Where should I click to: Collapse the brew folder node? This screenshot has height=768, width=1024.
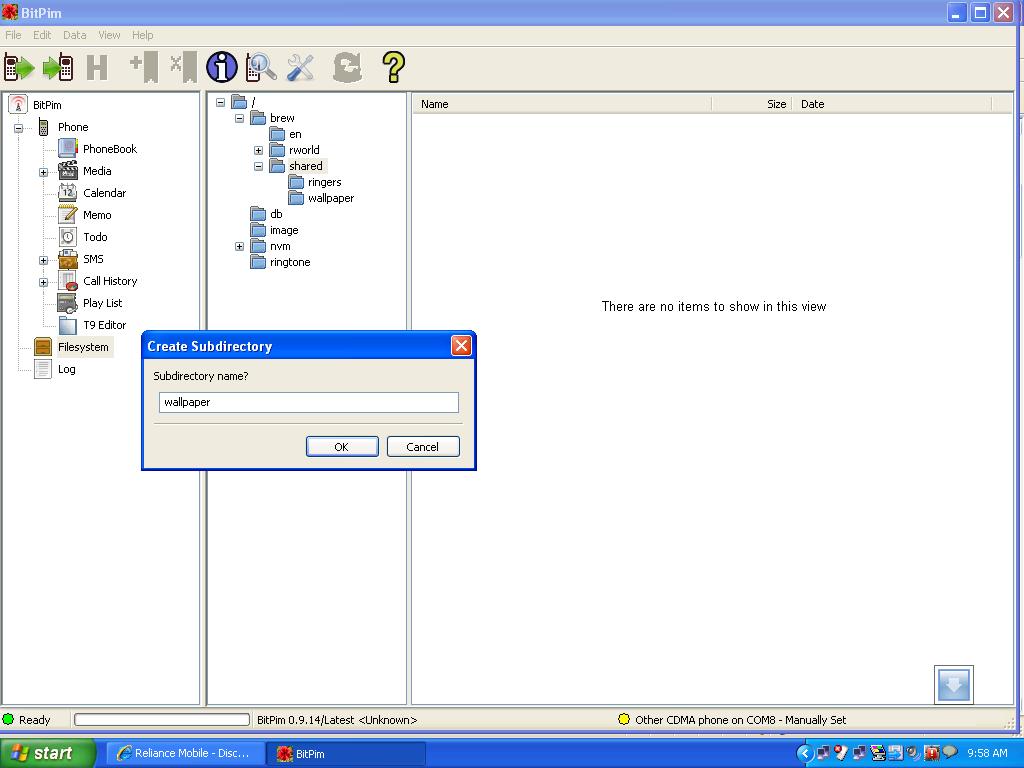(x=240, y=118)
